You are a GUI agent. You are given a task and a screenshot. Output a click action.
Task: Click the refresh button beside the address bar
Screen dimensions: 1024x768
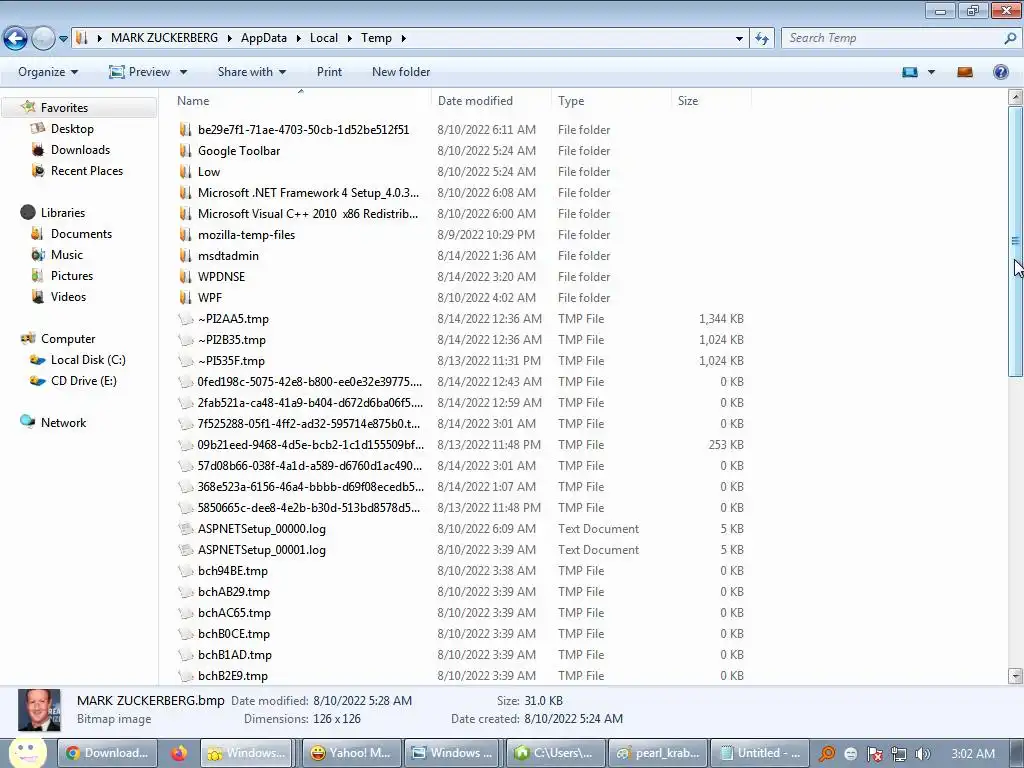click(x=761, y=39)
